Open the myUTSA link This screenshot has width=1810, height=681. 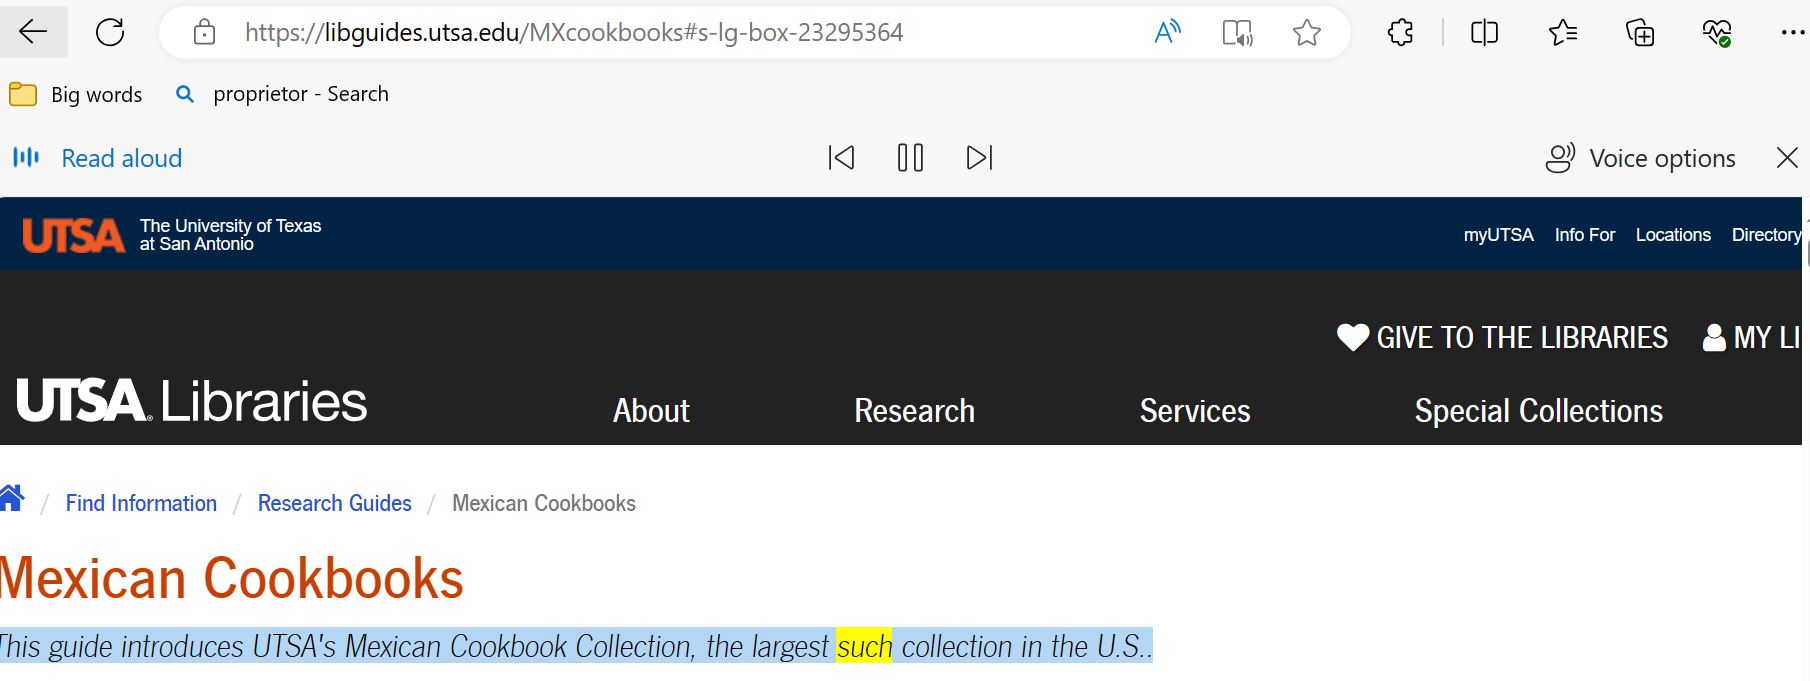(1498, 235)
